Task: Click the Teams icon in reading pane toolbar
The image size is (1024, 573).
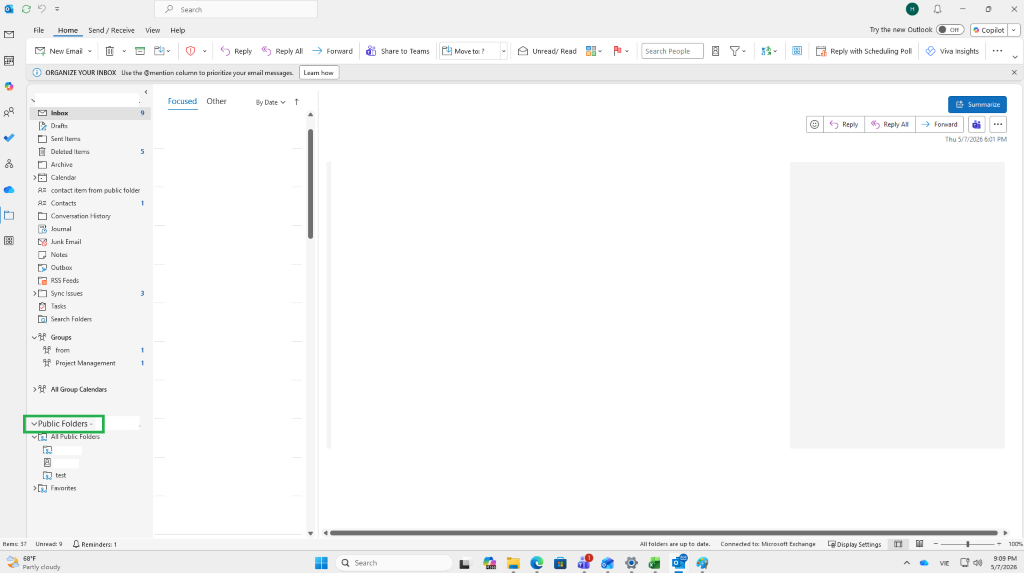Action: pyautogui.click(x=976, y=124)
